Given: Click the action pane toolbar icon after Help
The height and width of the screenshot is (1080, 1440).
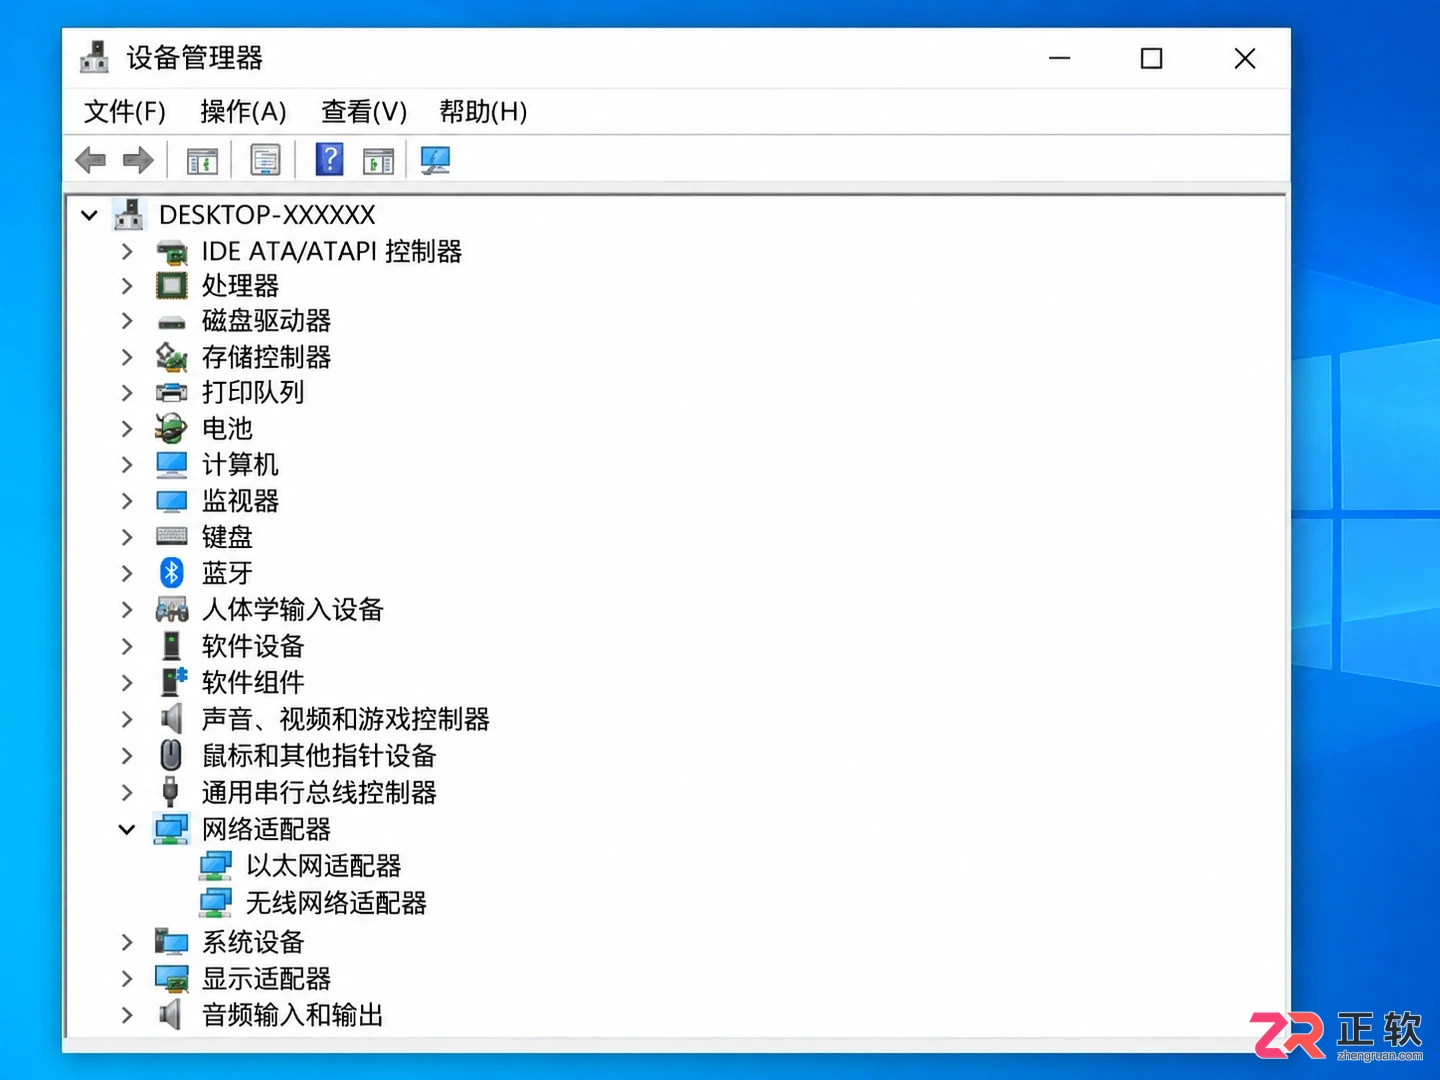Looking at the screenshot, I should [378, 160].
